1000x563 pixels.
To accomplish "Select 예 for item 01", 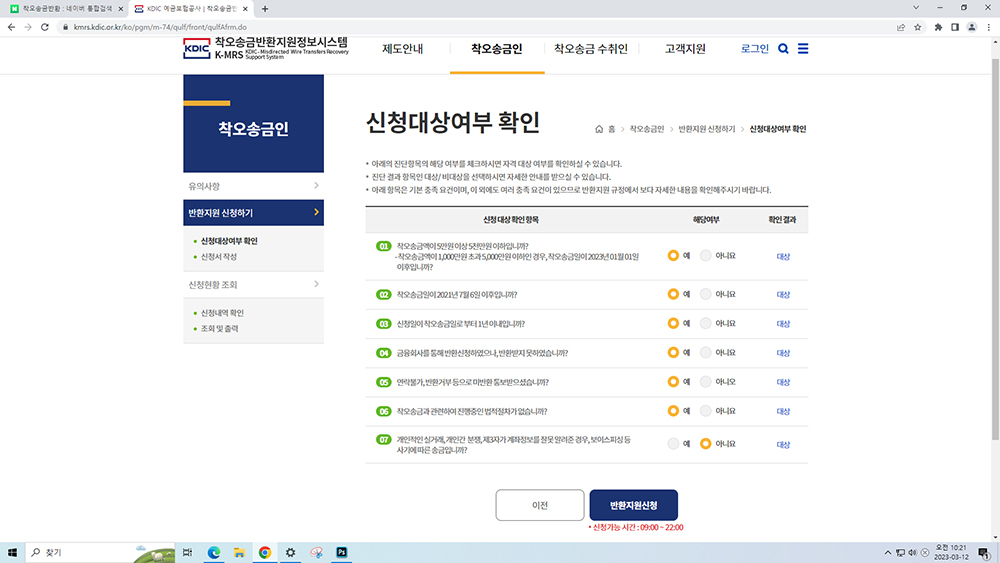I will [673, 256].
